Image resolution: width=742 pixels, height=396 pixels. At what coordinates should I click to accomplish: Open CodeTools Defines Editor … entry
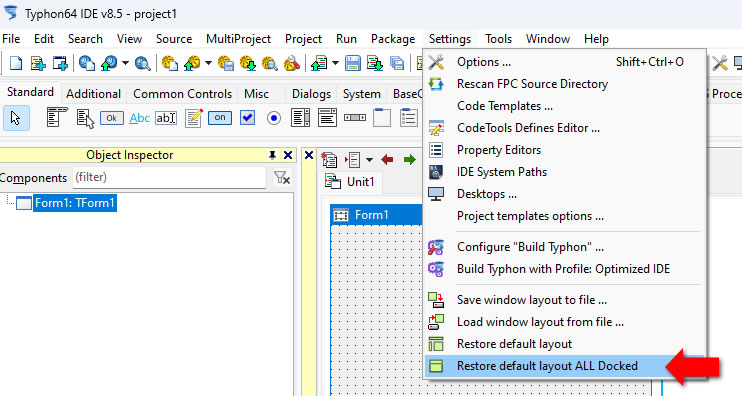tap(565, 128)
